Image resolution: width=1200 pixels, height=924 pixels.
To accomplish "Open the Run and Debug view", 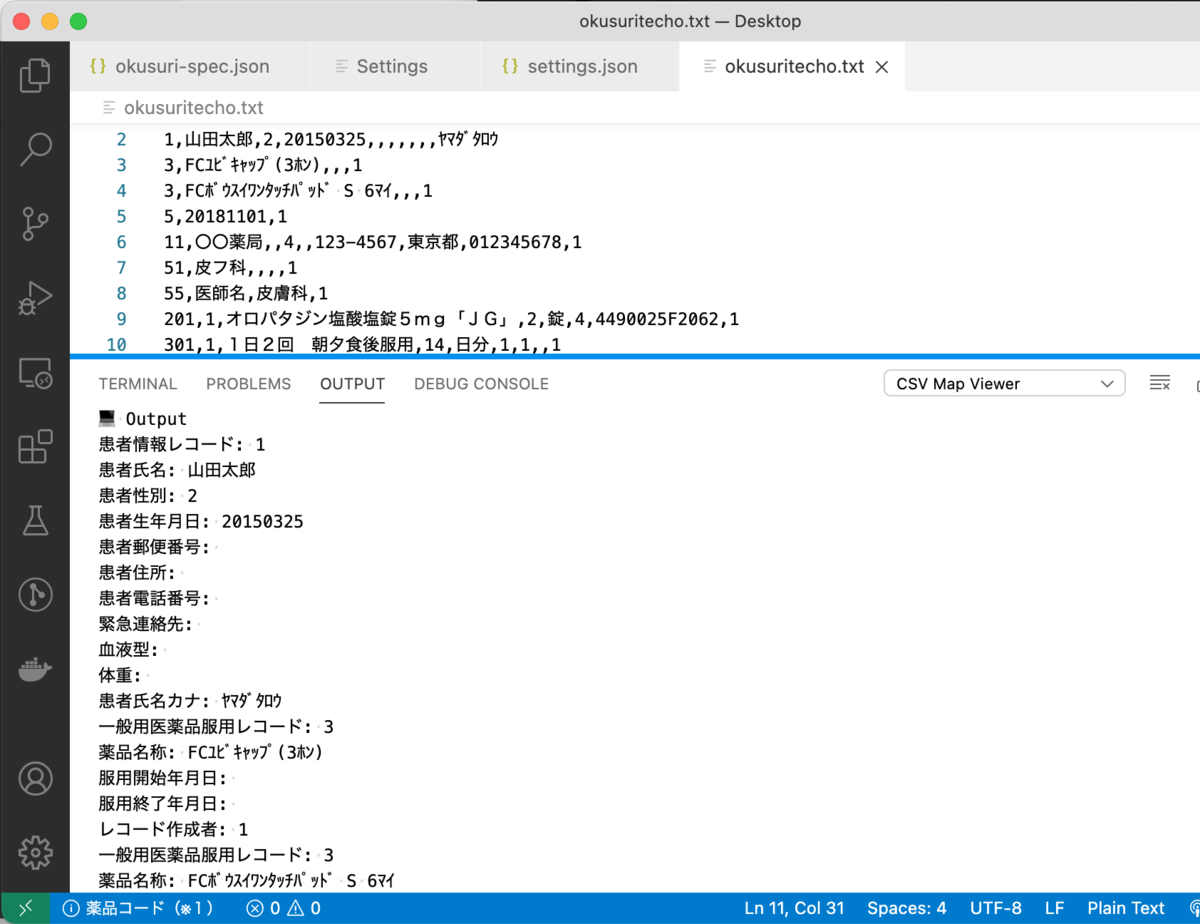I will pyautogui.click(x=35, y=299).
